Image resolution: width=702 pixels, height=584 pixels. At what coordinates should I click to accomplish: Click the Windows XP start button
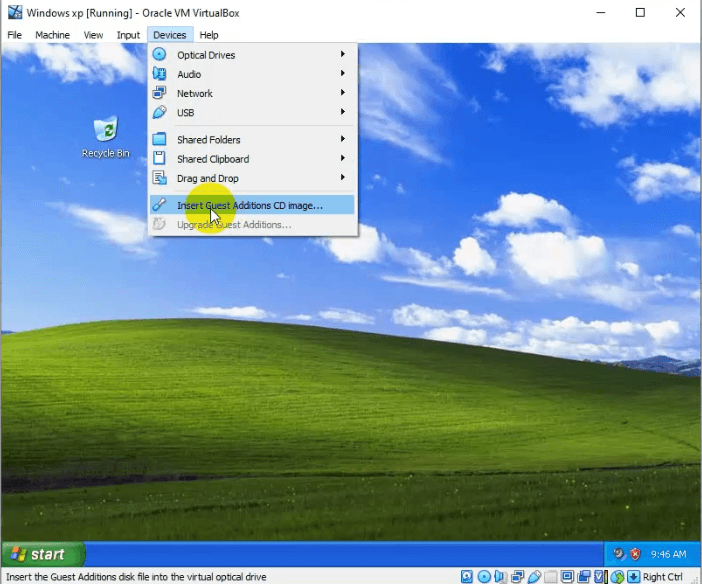[x=43, y=554]
